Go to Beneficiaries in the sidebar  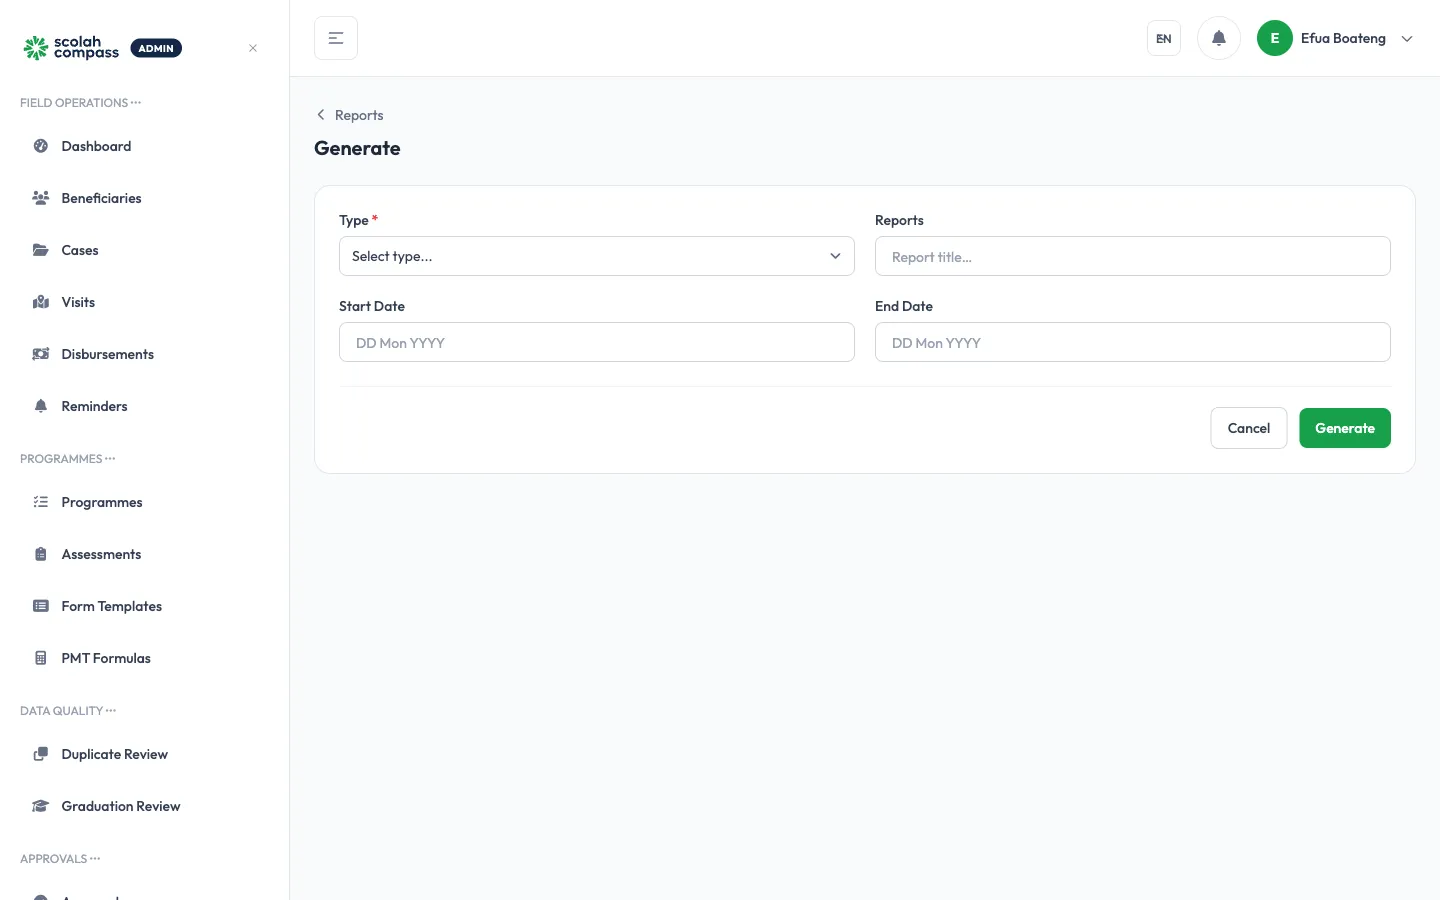(x=145, y=198)
